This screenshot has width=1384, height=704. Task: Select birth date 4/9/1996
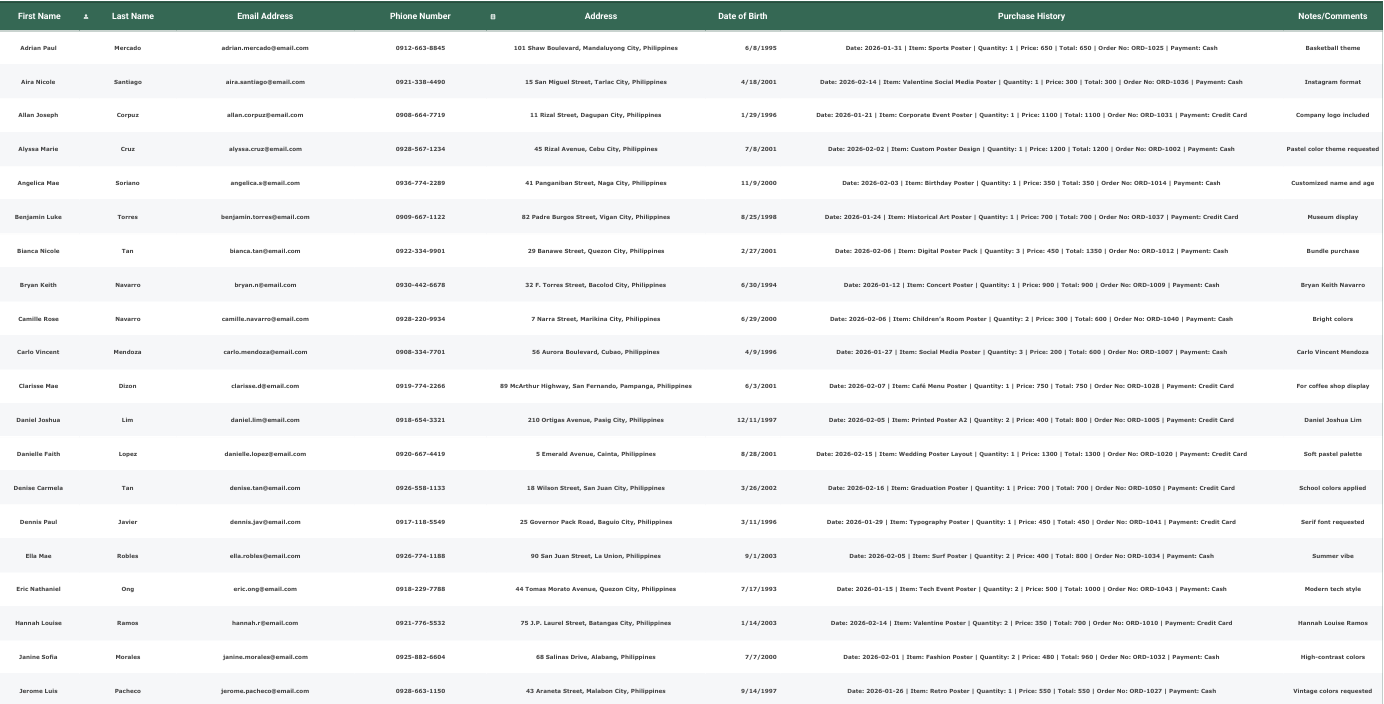coord(760,352)
